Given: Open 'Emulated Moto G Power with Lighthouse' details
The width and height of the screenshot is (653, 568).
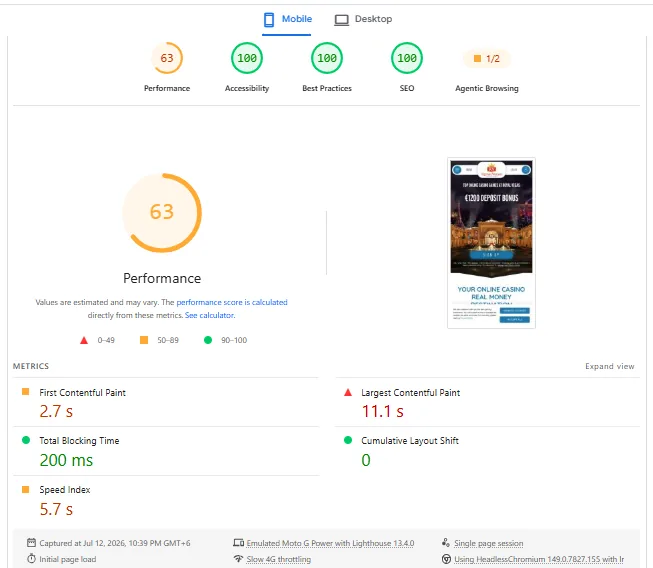Looking at the screenshot, I should [330, 543].
